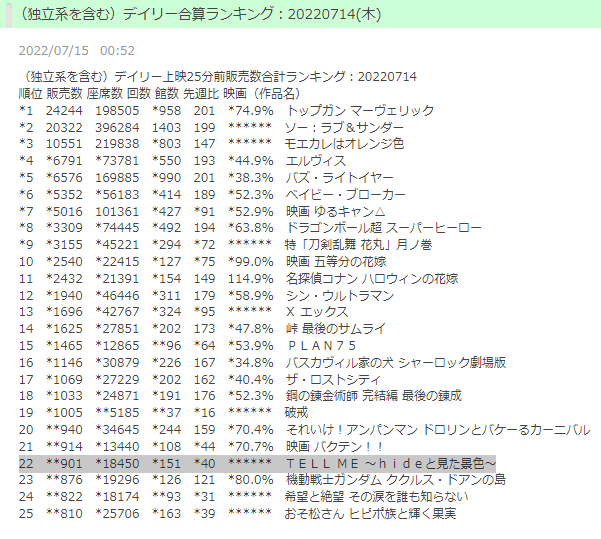Click the movie title シン・ウルトラマン

(340, 296)
